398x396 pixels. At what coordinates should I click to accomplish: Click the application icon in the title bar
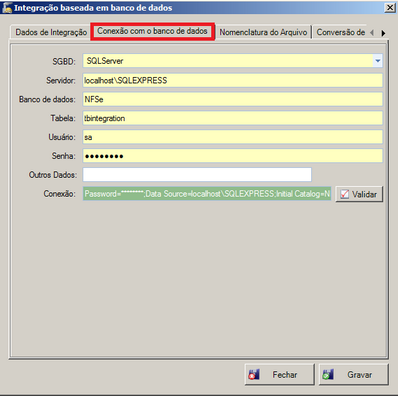(x=7, y=7)
